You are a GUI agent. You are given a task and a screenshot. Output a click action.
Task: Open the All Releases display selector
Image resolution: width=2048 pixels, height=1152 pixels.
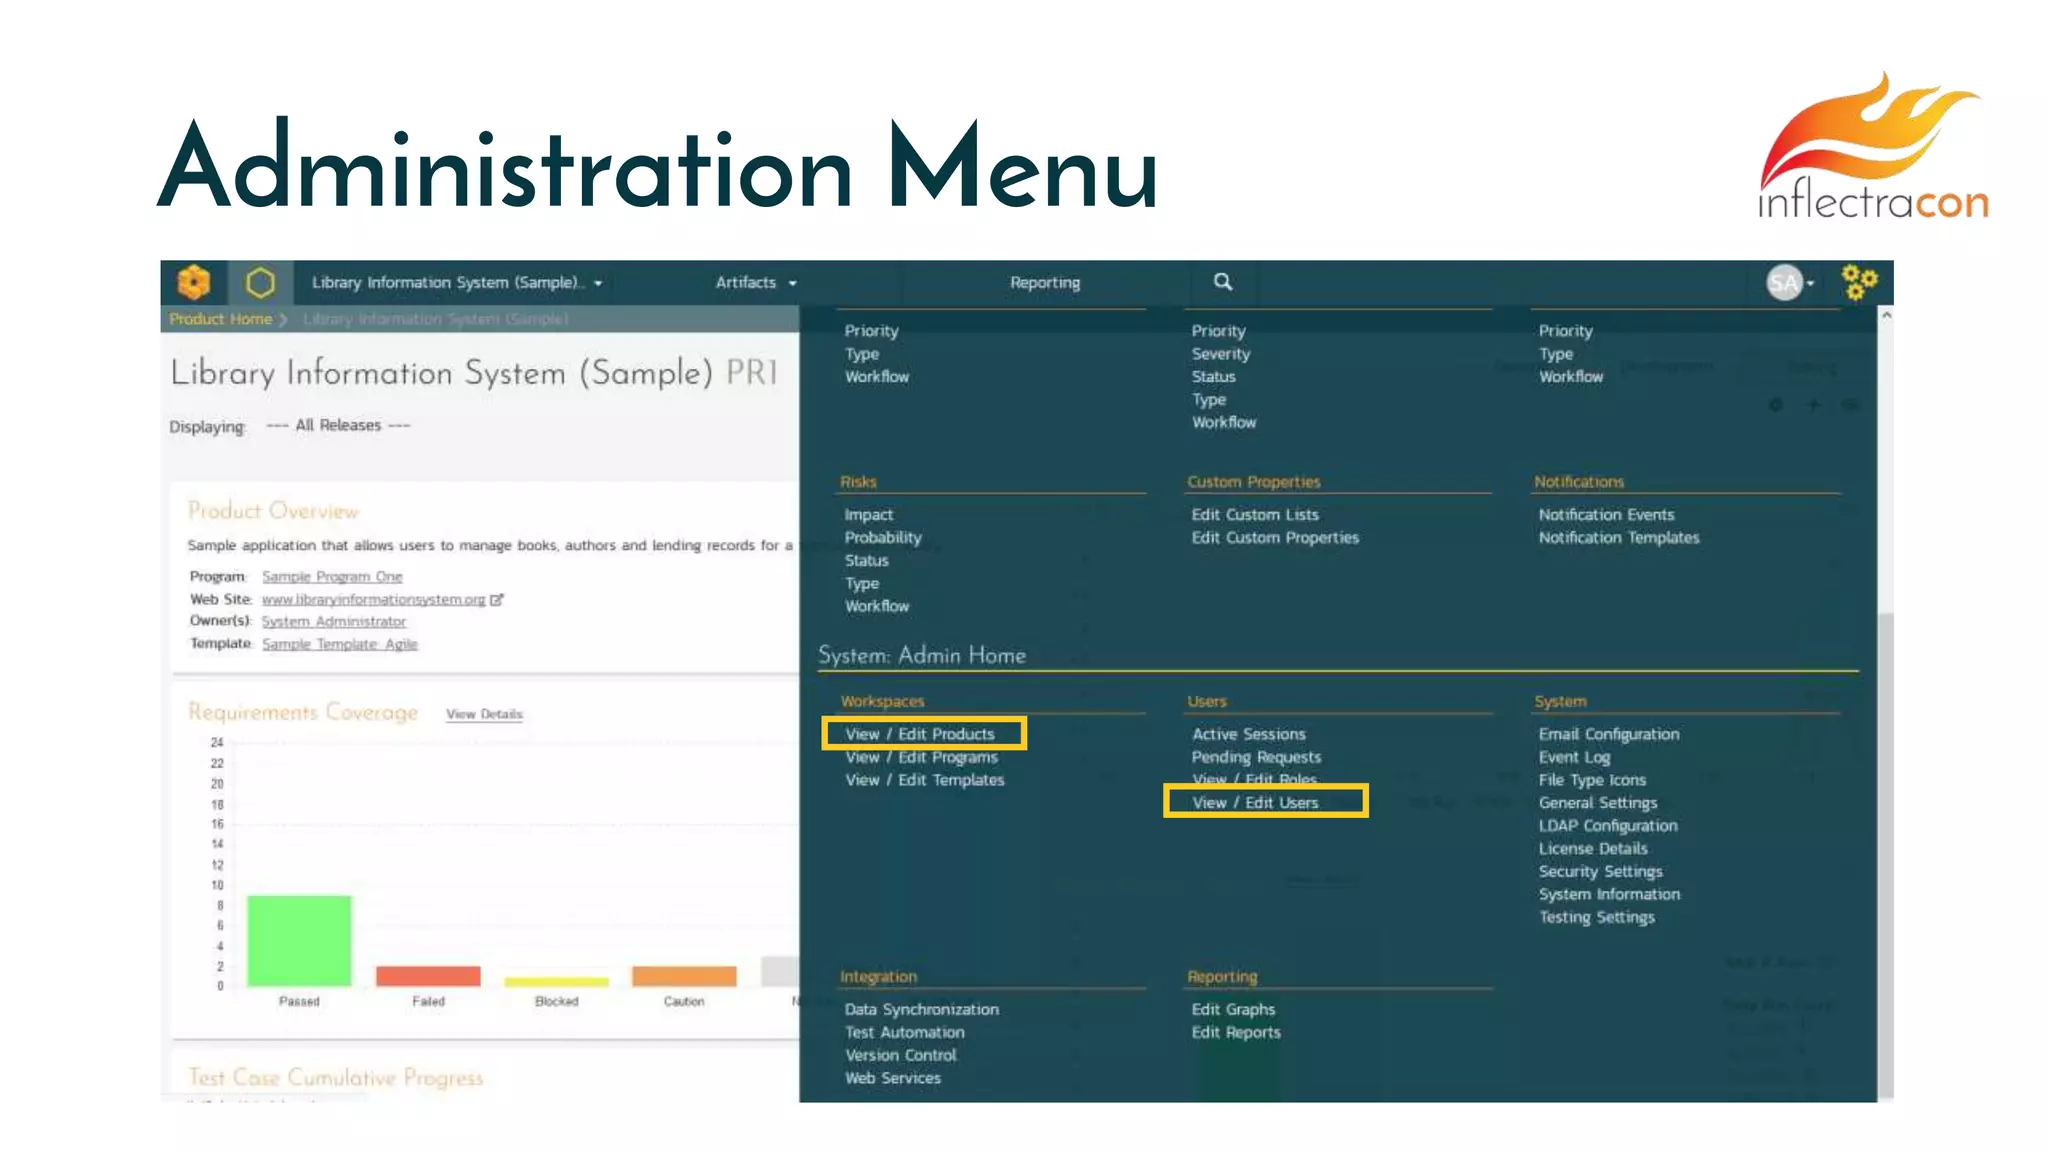tap(338, 426)
